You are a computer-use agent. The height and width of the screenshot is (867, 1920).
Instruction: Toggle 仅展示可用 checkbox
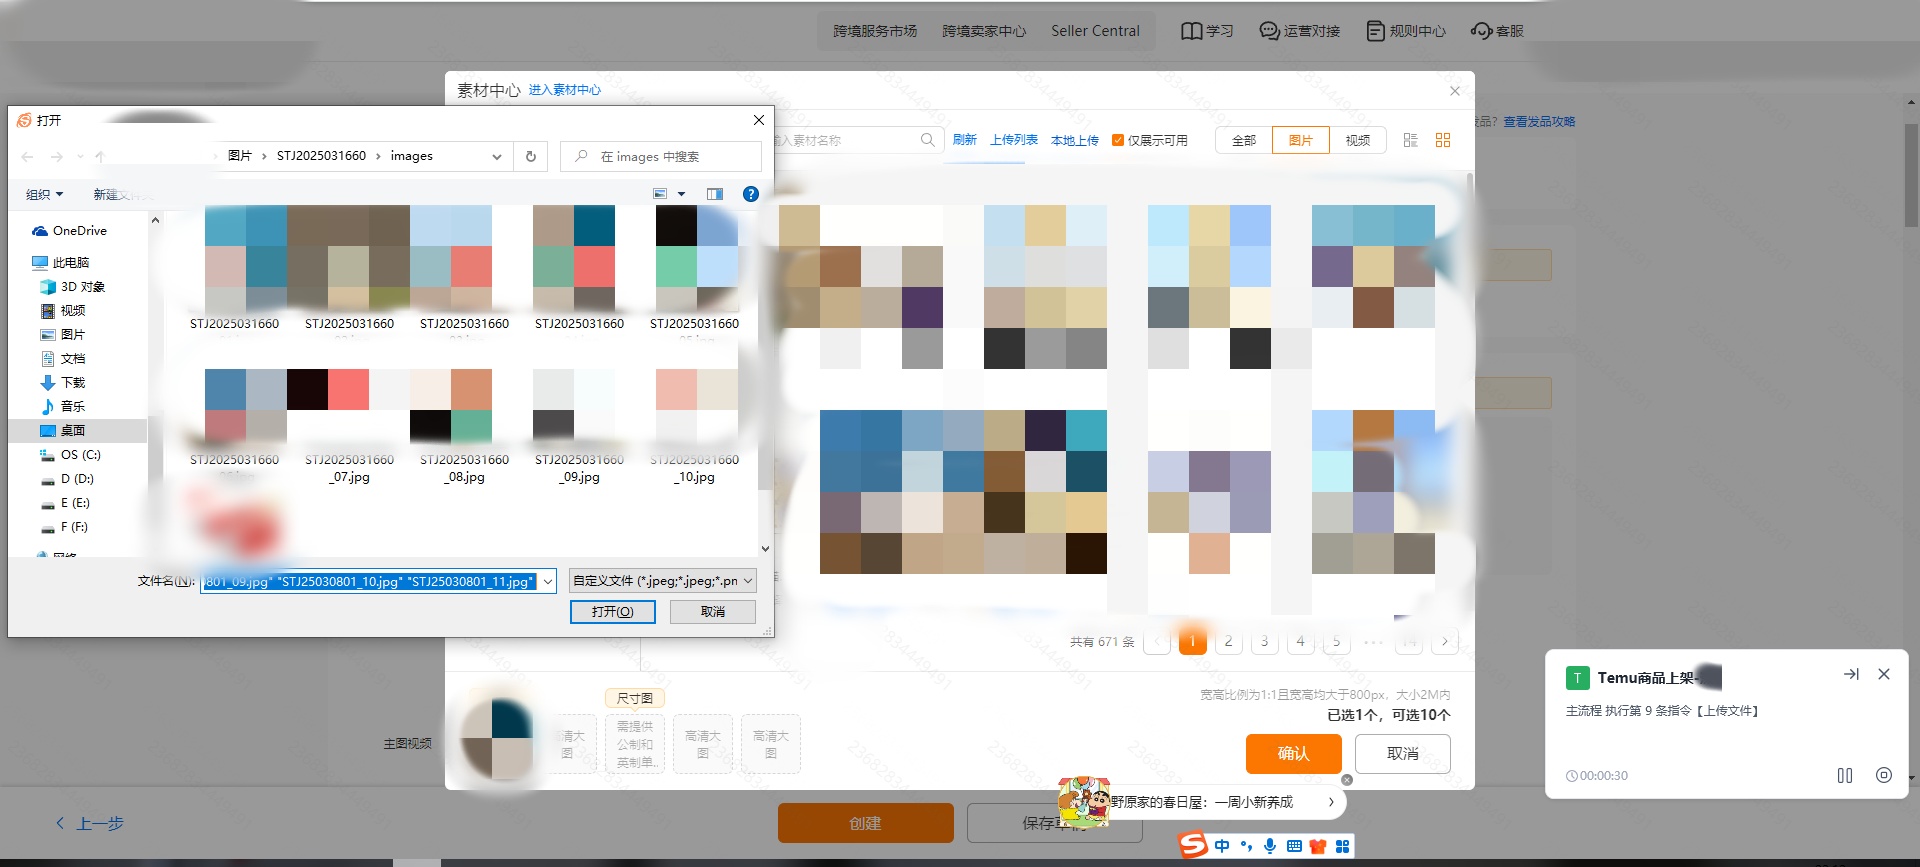[x=1118, y=140]
